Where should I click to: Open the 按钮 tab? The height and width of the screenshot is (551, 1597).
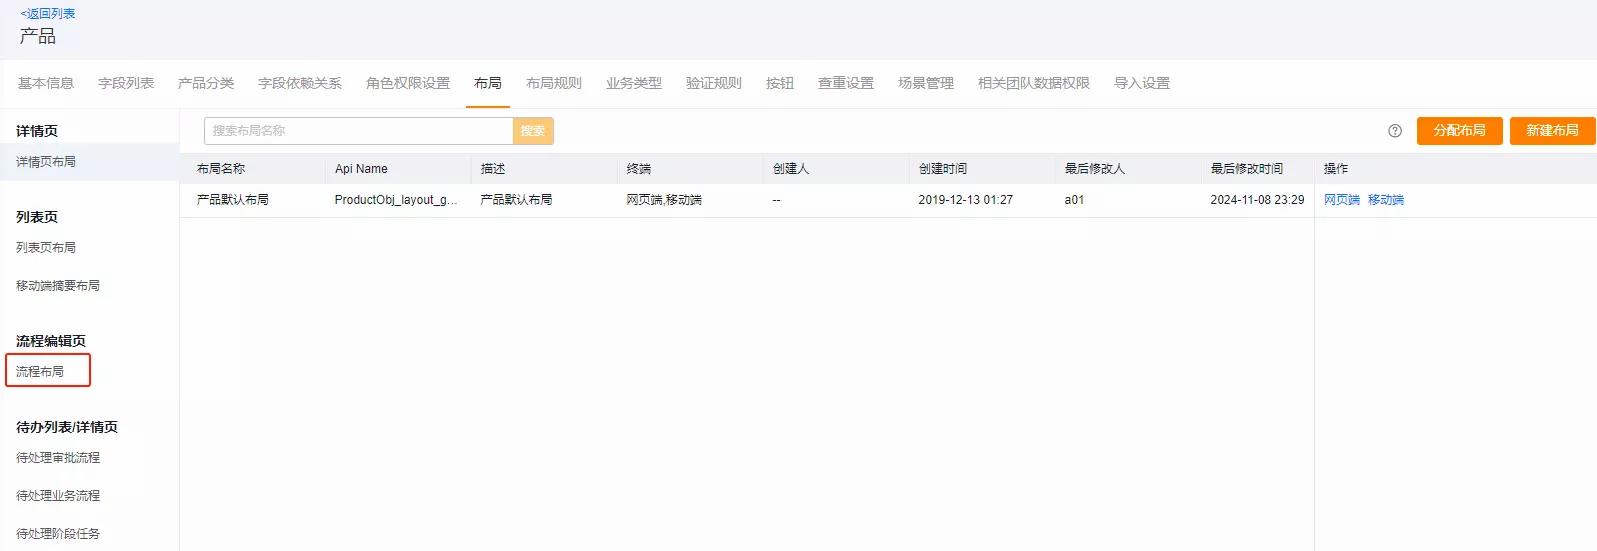(780, 83)
